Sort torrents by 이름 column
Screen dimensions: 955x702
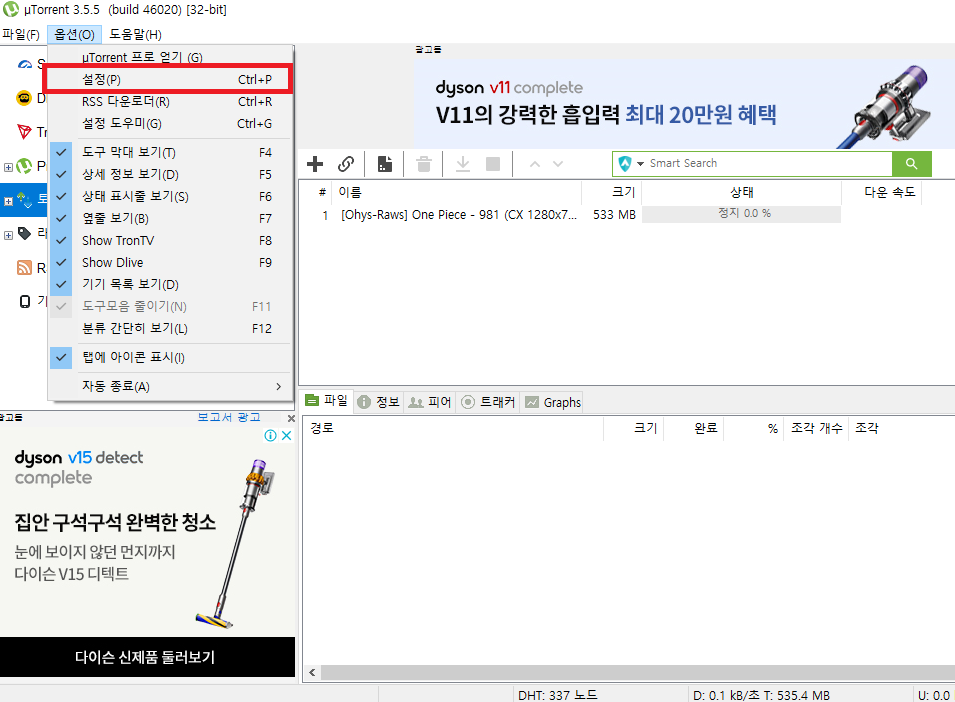(457, 192)
